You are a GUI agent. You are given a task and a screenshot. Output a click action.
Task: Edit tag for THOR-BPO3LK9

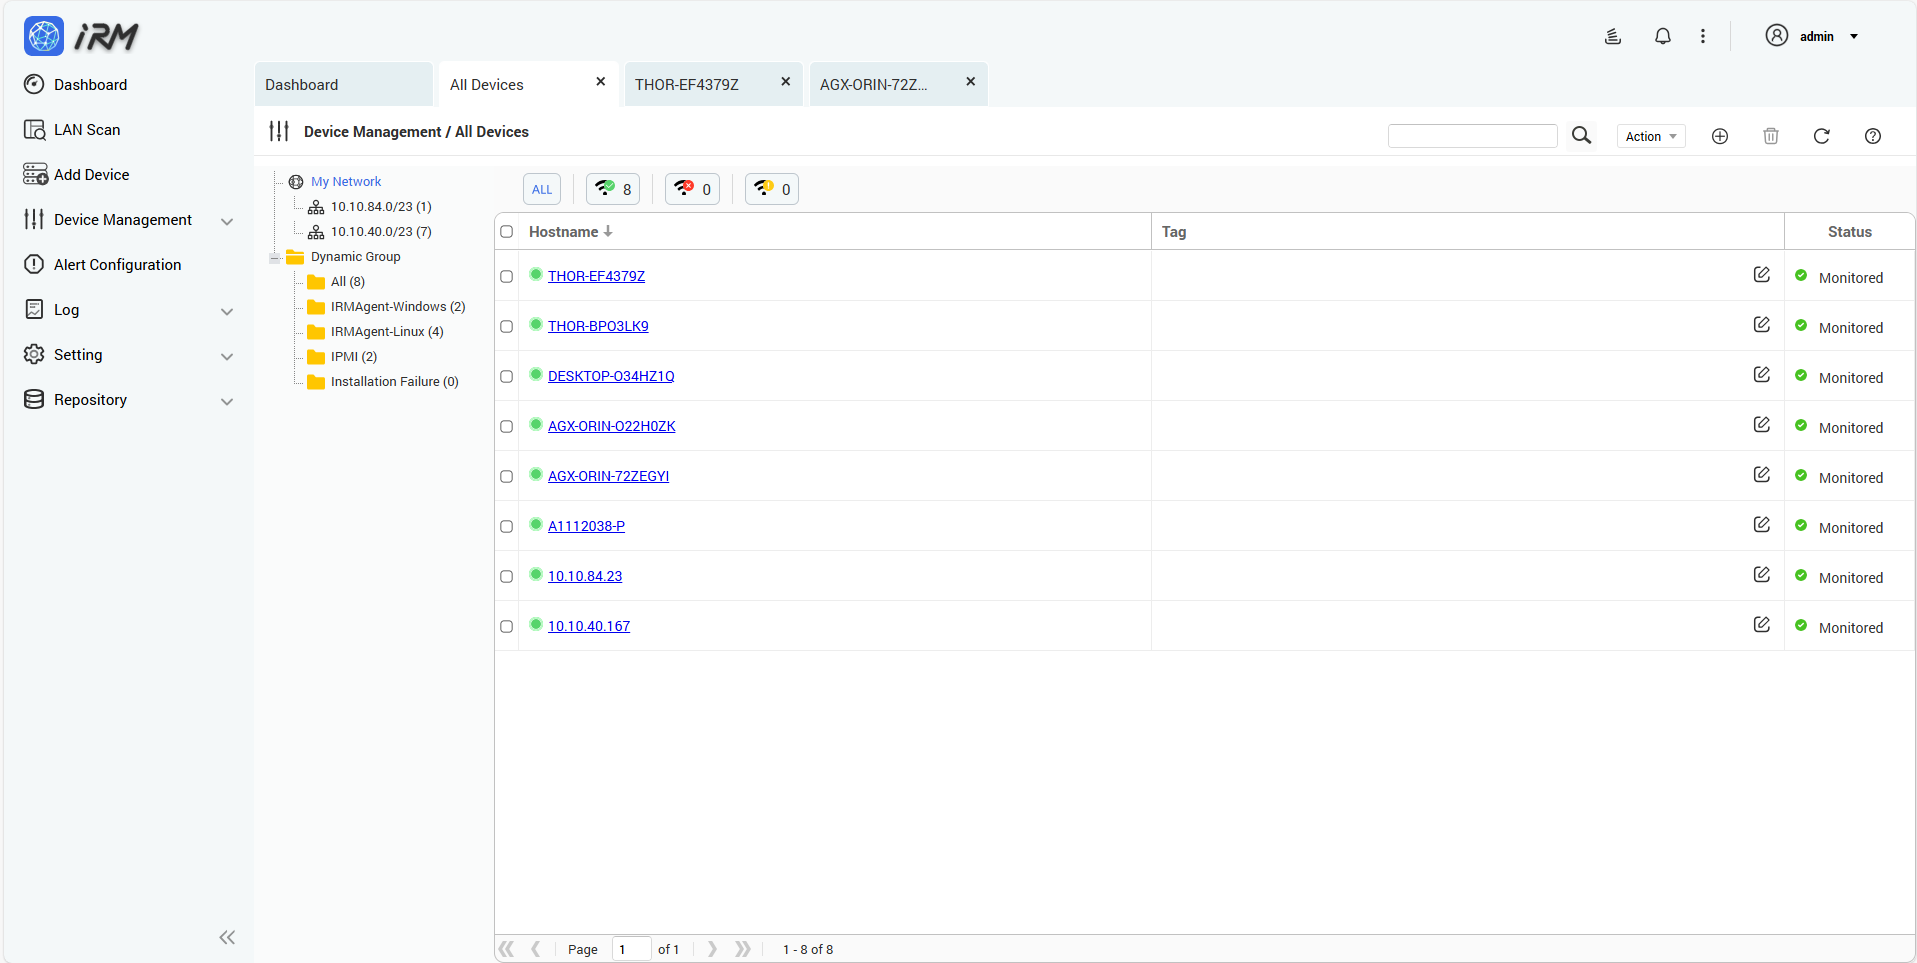pos(1762,324)
